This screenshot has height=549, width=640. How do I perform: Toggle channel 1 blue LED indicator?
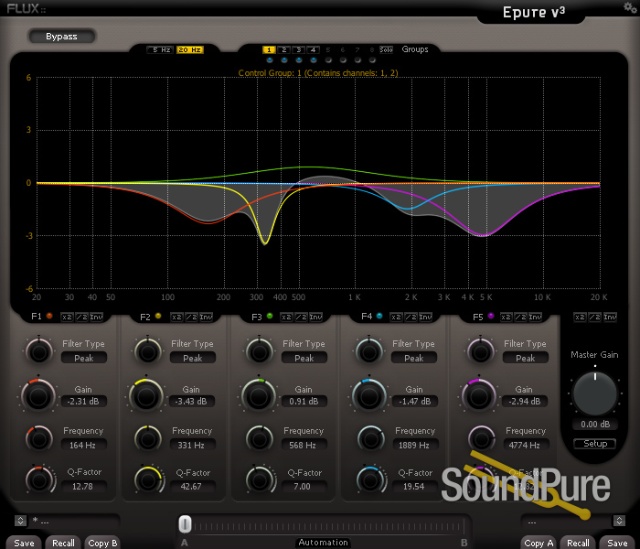pos(269,60)
